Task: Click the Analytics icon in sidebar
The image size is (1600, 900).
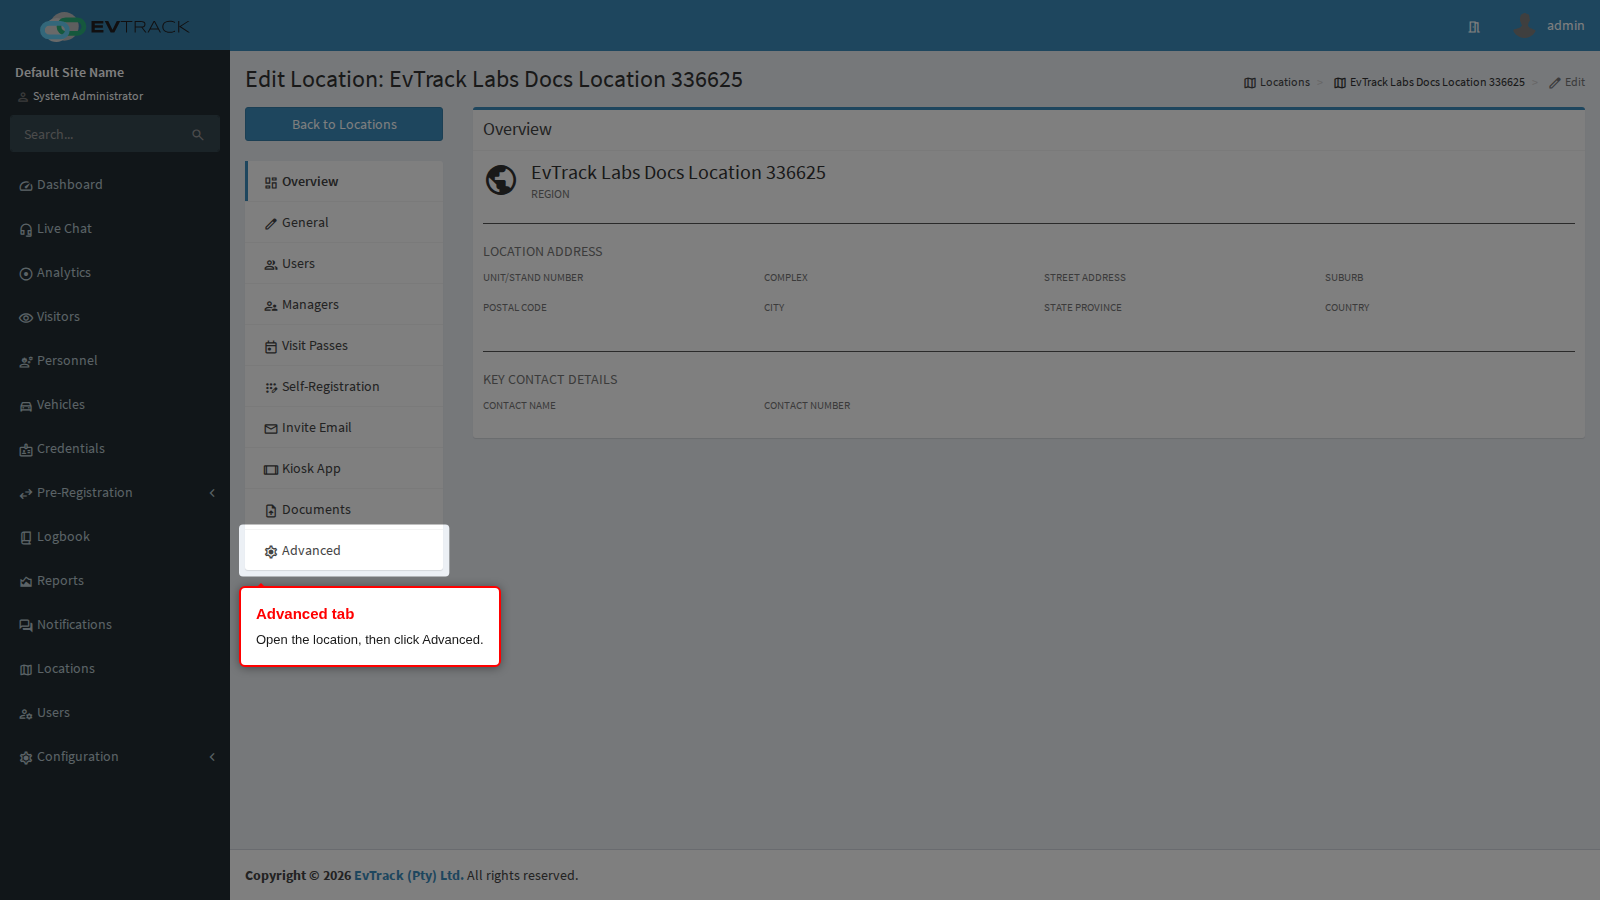Action: pos(26,274)
